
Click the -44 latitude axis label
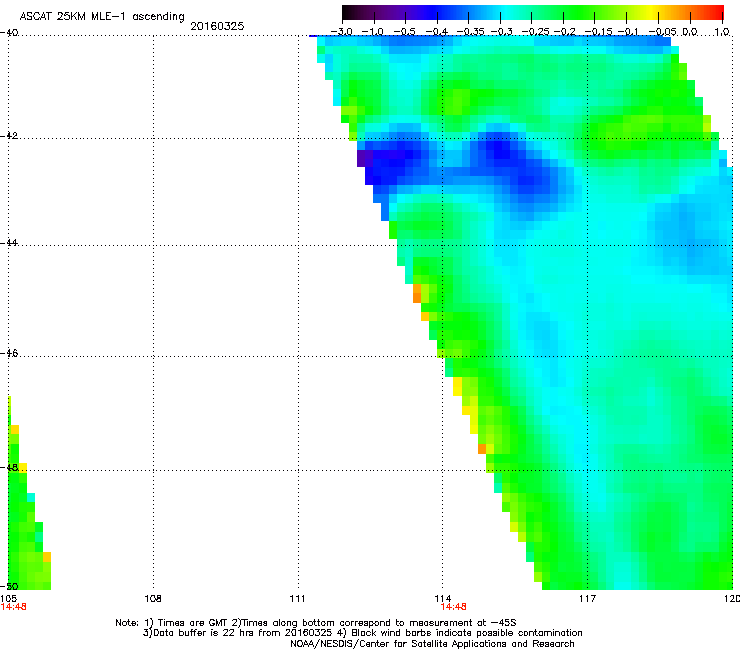(9, 243)
